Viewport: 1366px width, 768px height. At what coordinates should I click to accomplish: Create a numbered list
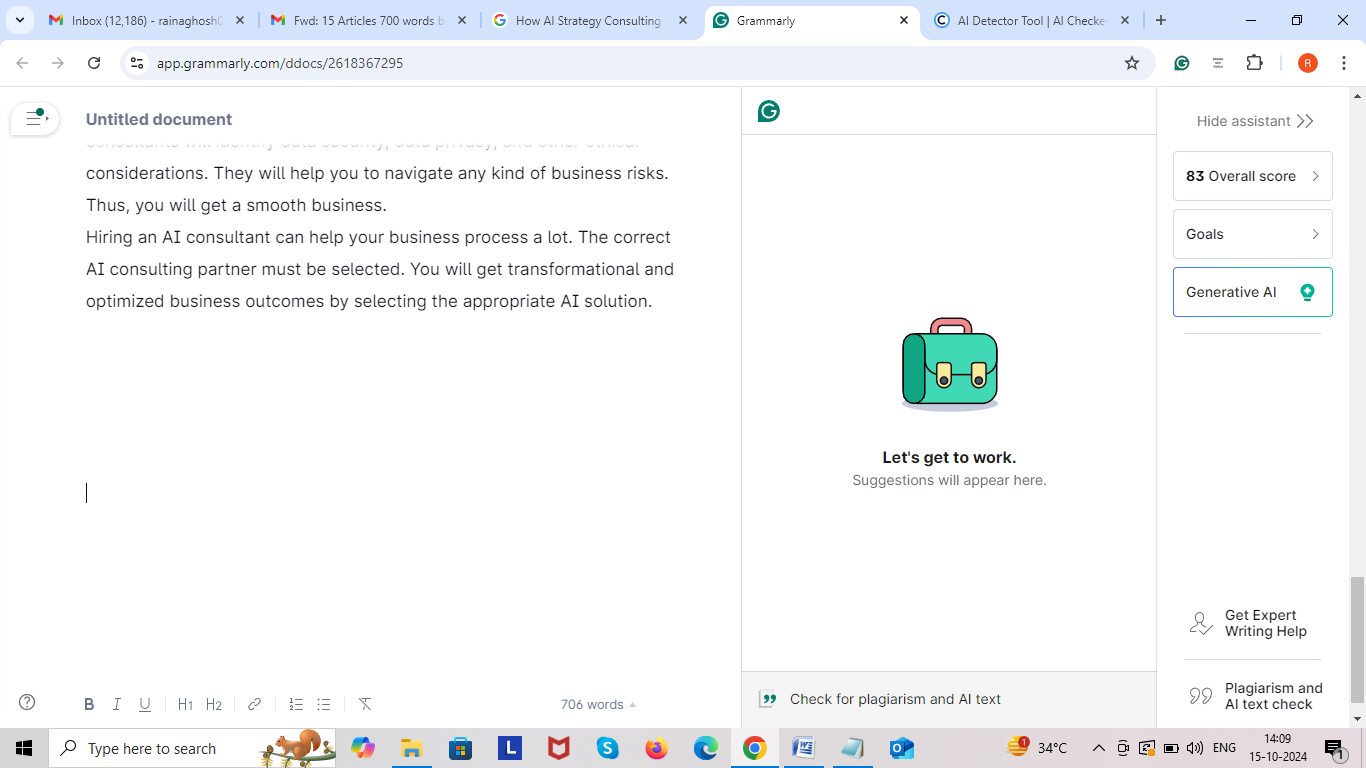(x=296, y=704)
